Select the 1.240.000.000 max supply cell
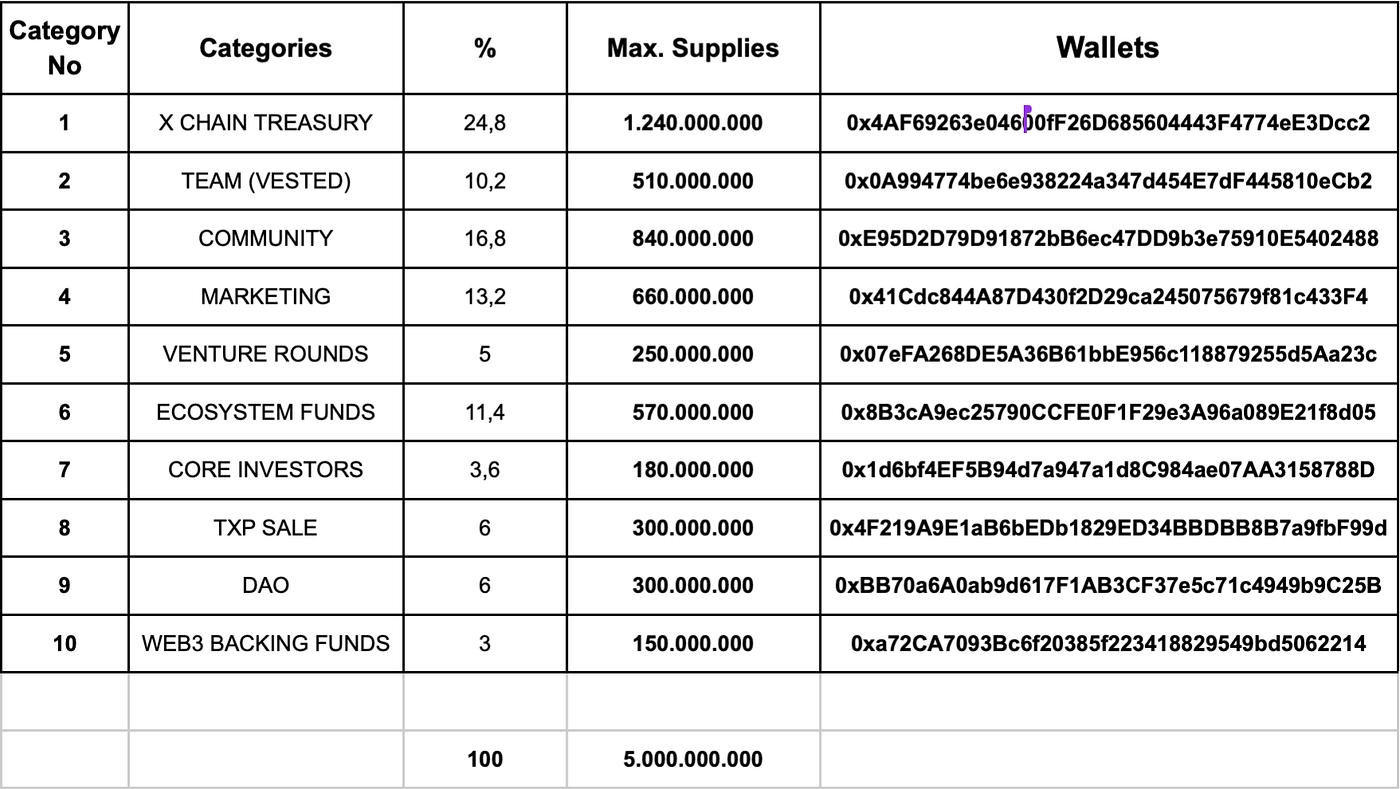Viewport: 1400px width, 789px height. (692, 123)
